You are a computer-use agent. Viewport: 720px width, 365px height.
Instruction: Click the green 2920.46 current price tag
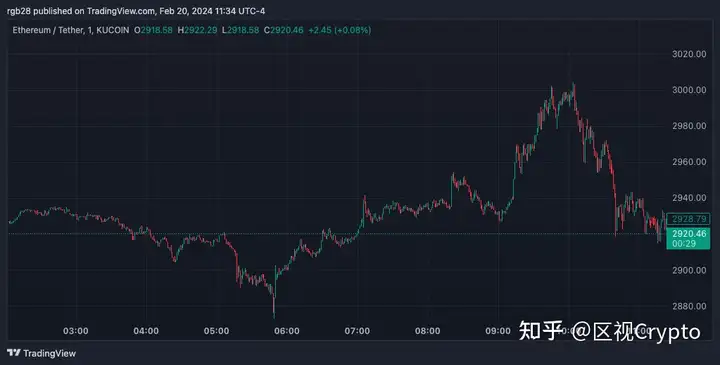[x=688, y=238]
